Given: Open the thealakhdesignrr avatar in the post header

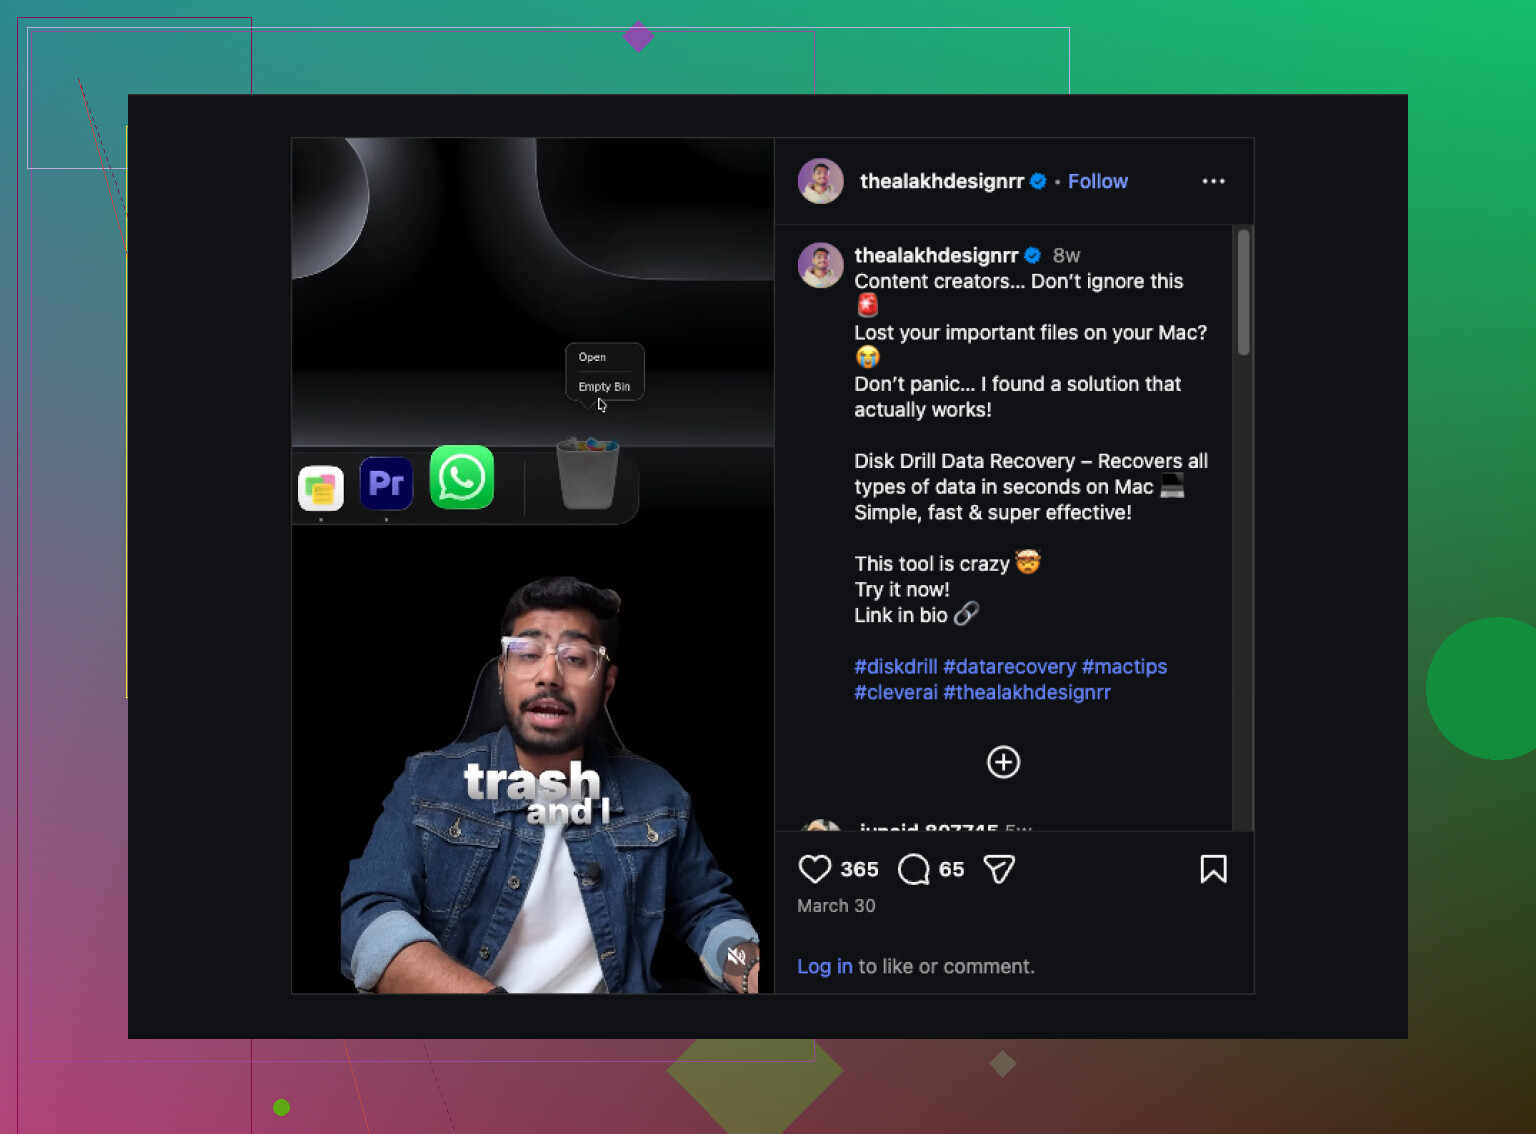Looking at the screenshot, I should [820, 181].
